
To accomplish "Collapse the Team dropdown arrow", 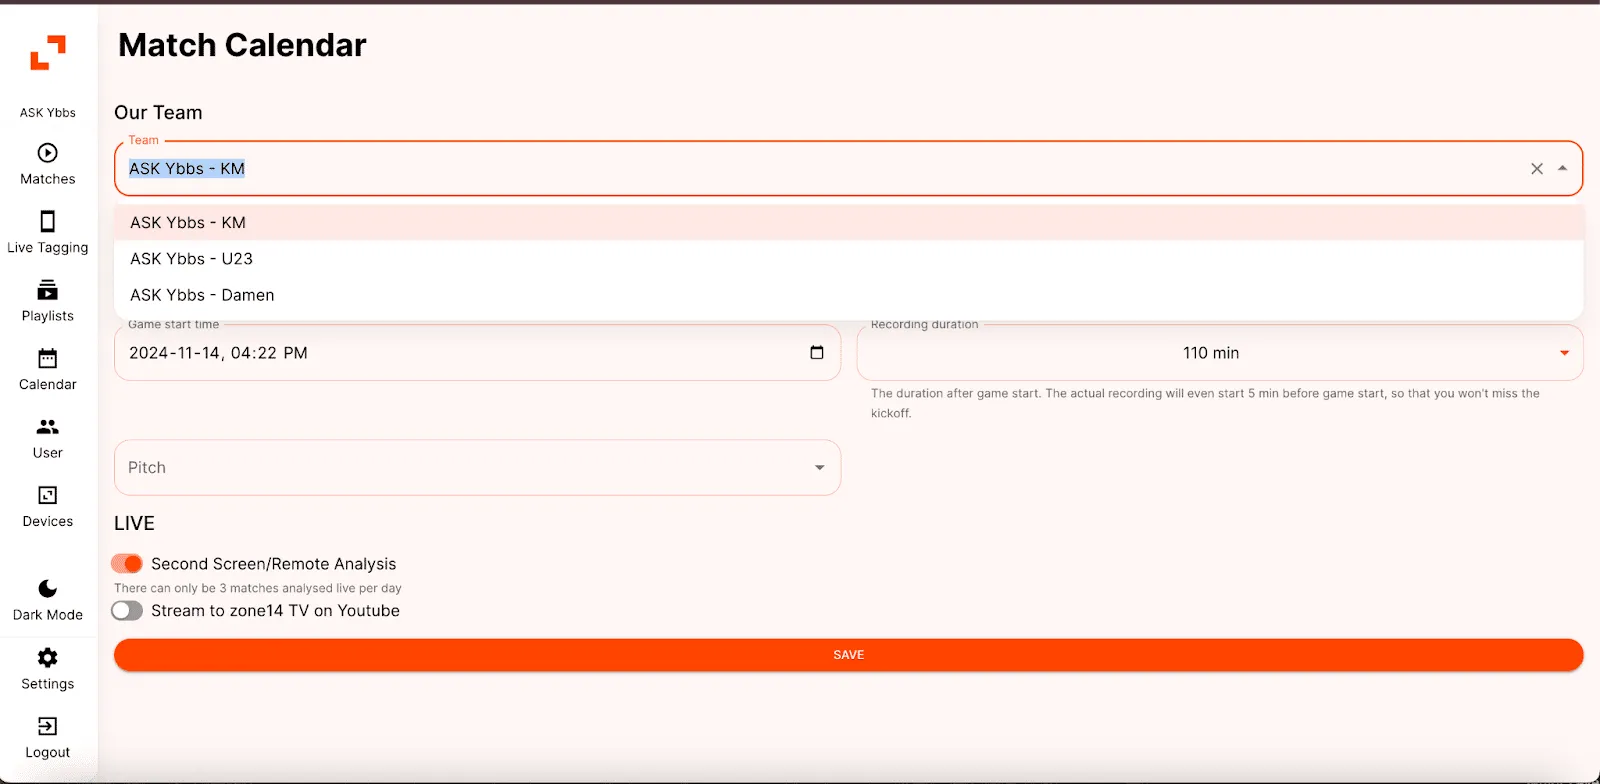I will pyautogui.click(x=1563, y=169).
